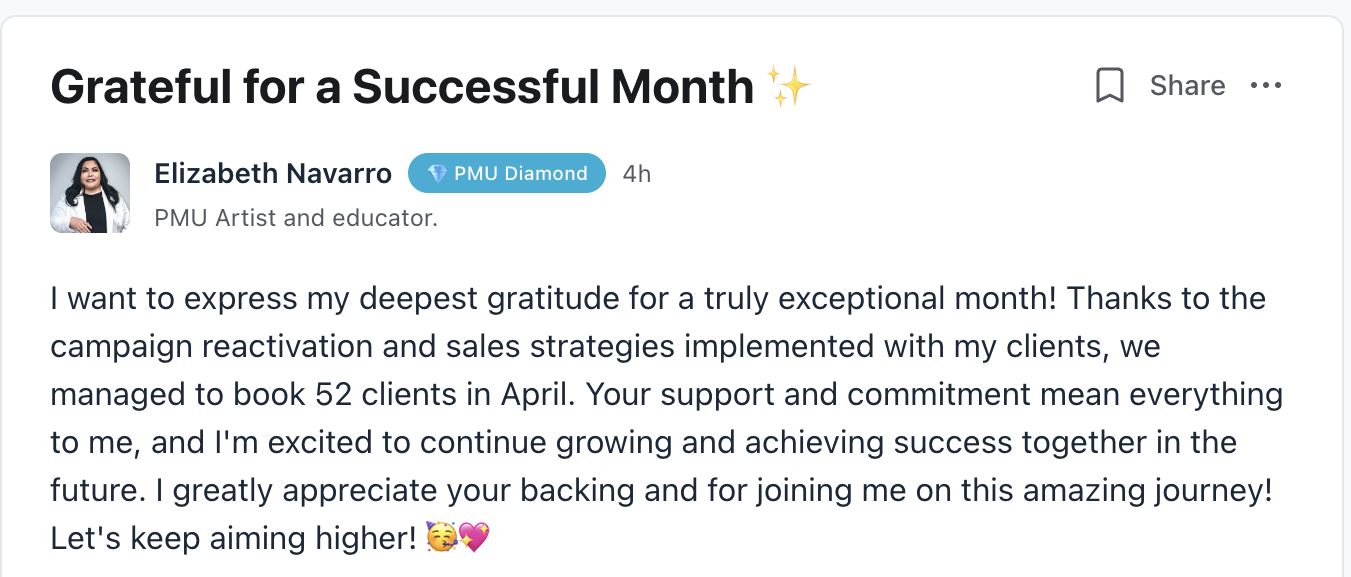Click the phrase "amazing journey" in the post

[1135, 490]
